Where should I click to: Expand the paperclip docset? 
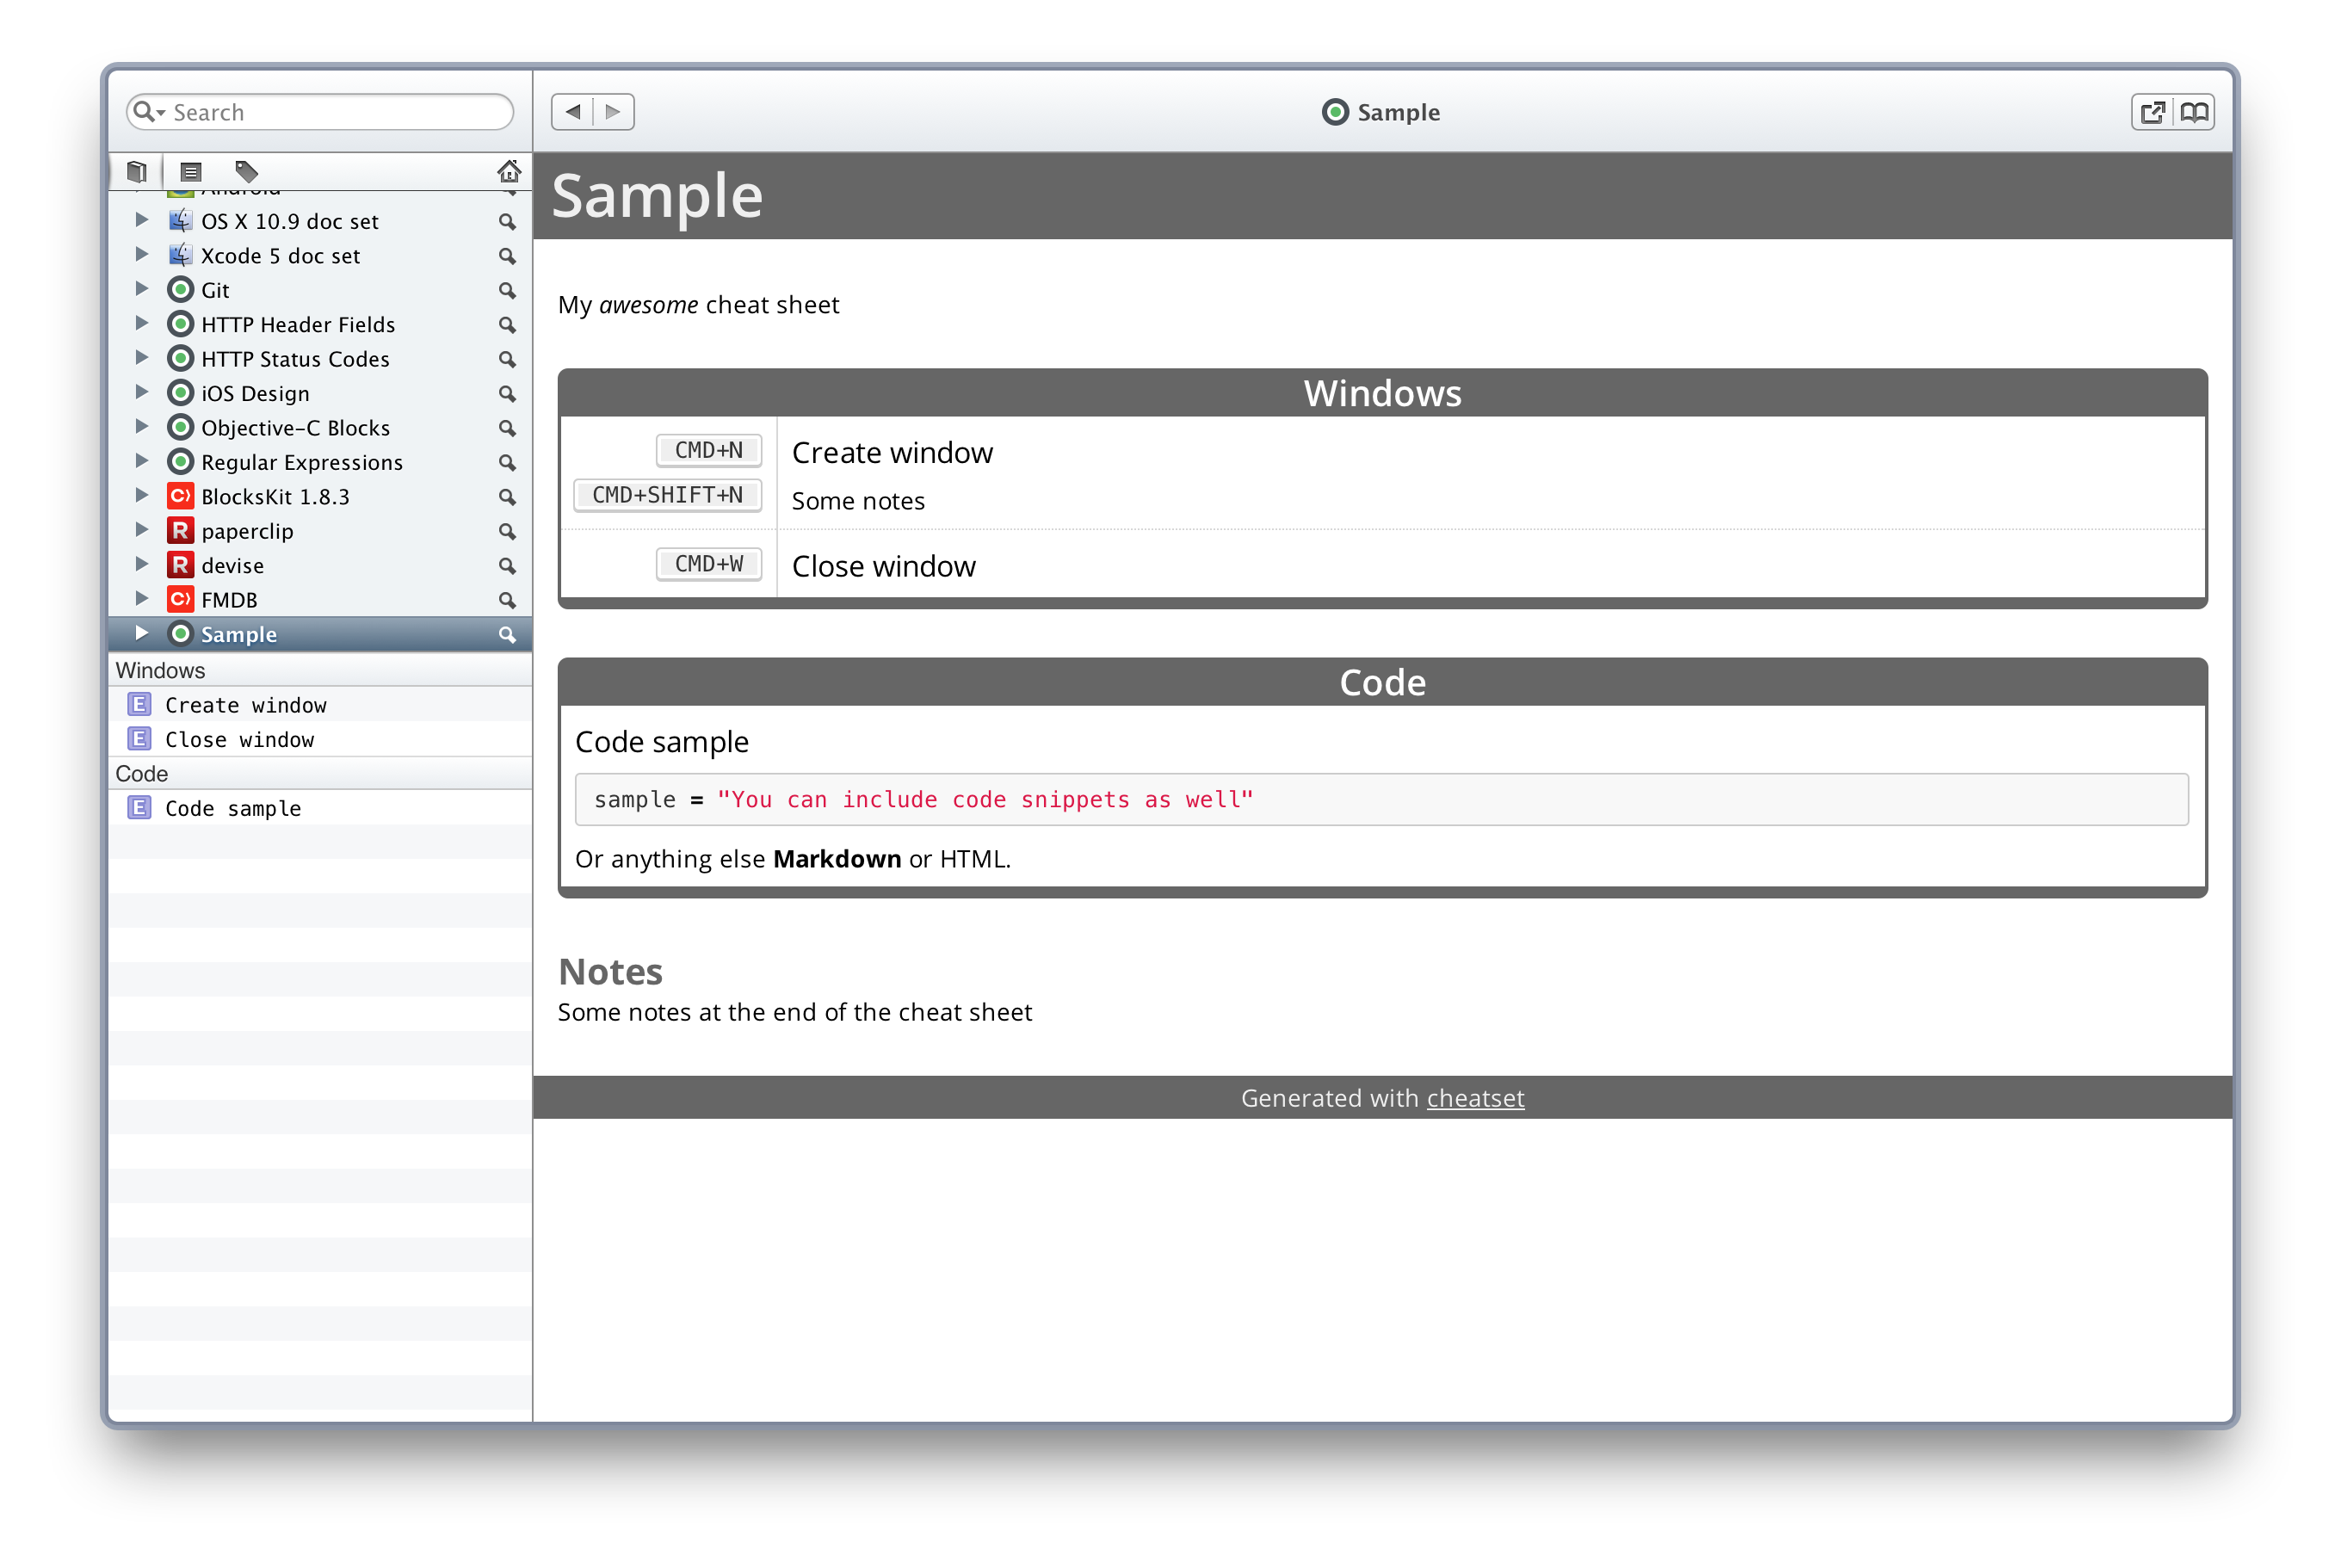point(142,530)
